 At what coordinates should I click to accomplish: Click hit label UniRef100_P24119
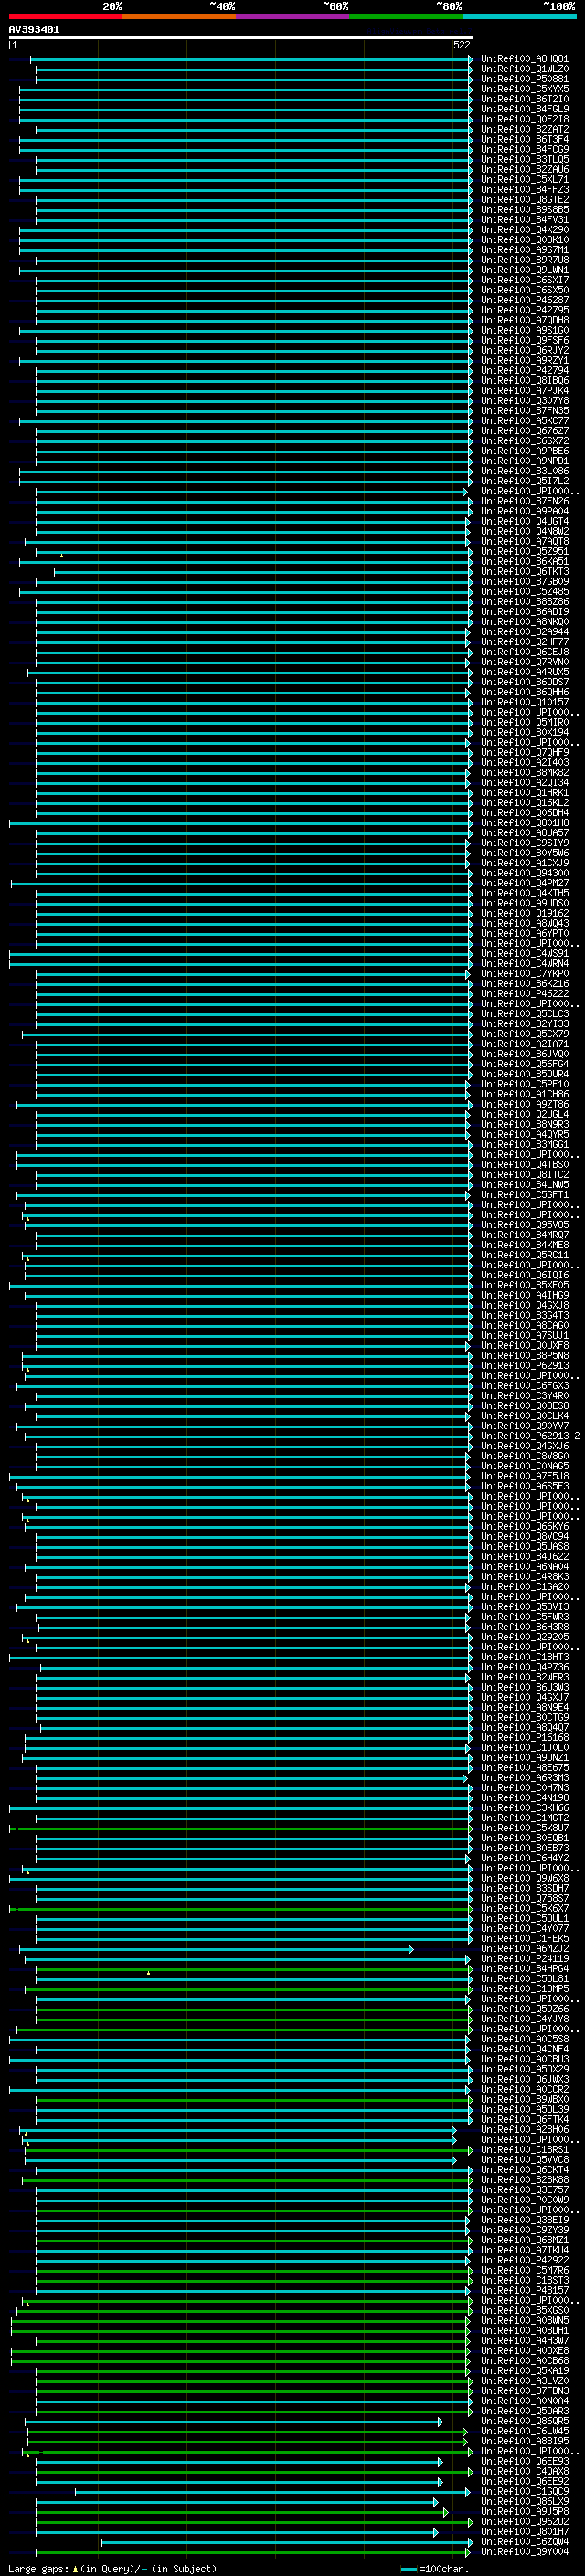tap(525, 1958)
